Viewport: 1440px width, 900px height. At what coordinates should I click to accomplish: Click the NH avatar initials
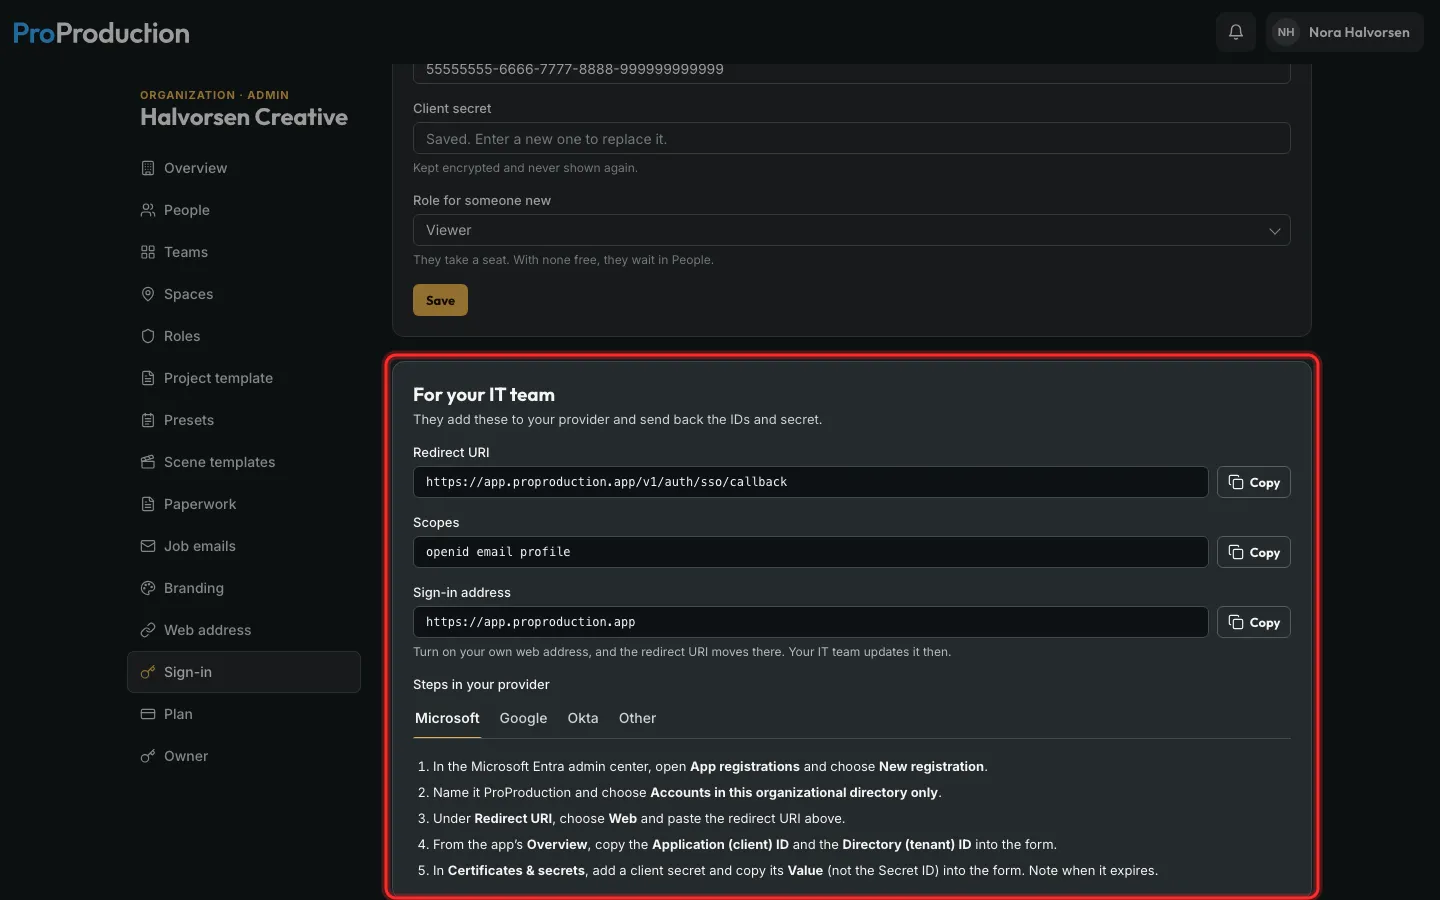(x=1286, y=32)
